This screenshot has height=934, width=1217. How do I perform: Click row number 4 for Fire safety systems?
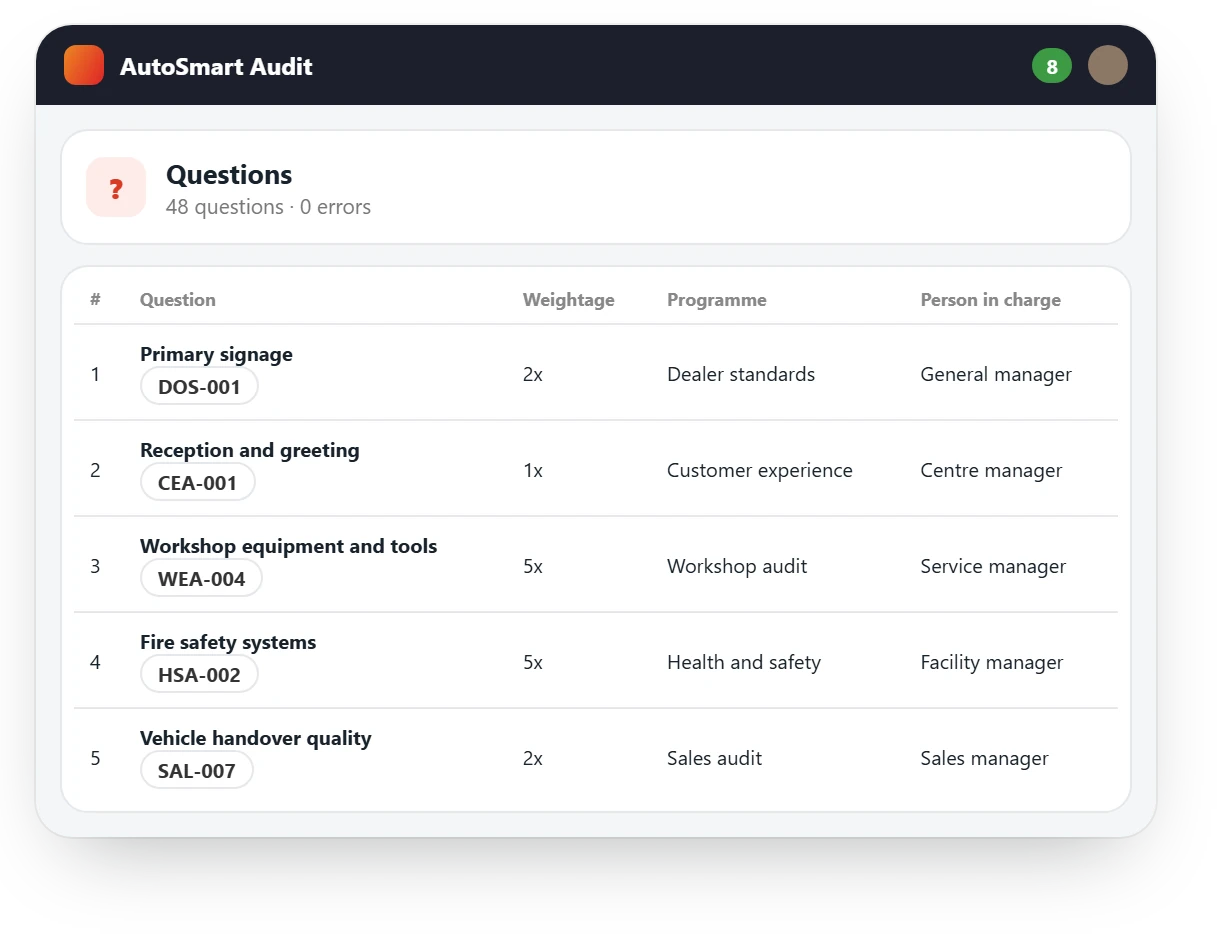click(x=95, y=662)
